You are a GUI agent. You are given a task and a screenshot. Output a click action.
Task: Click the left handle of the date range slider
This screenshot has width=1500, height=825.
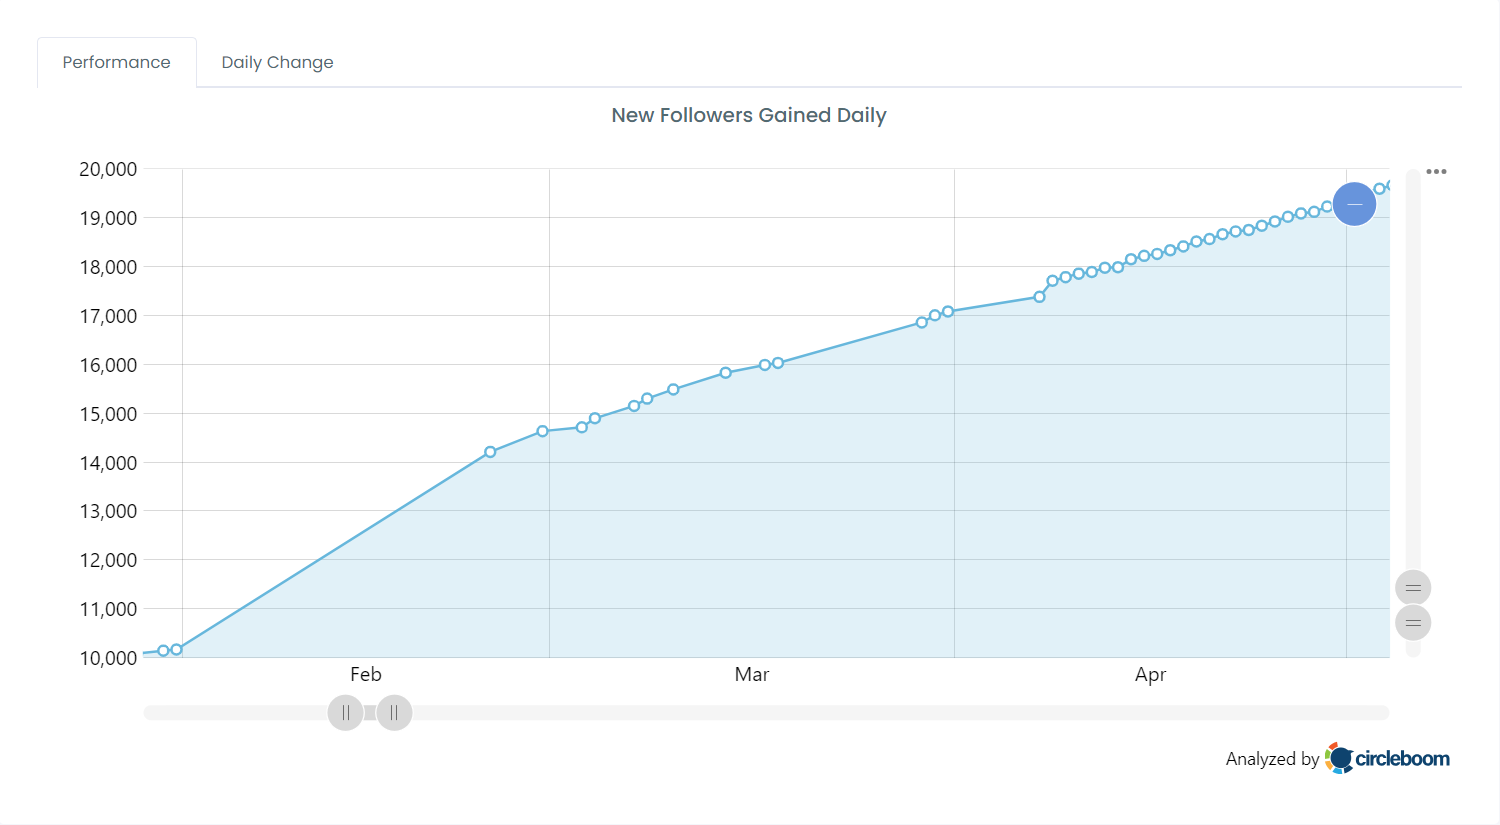345,713
